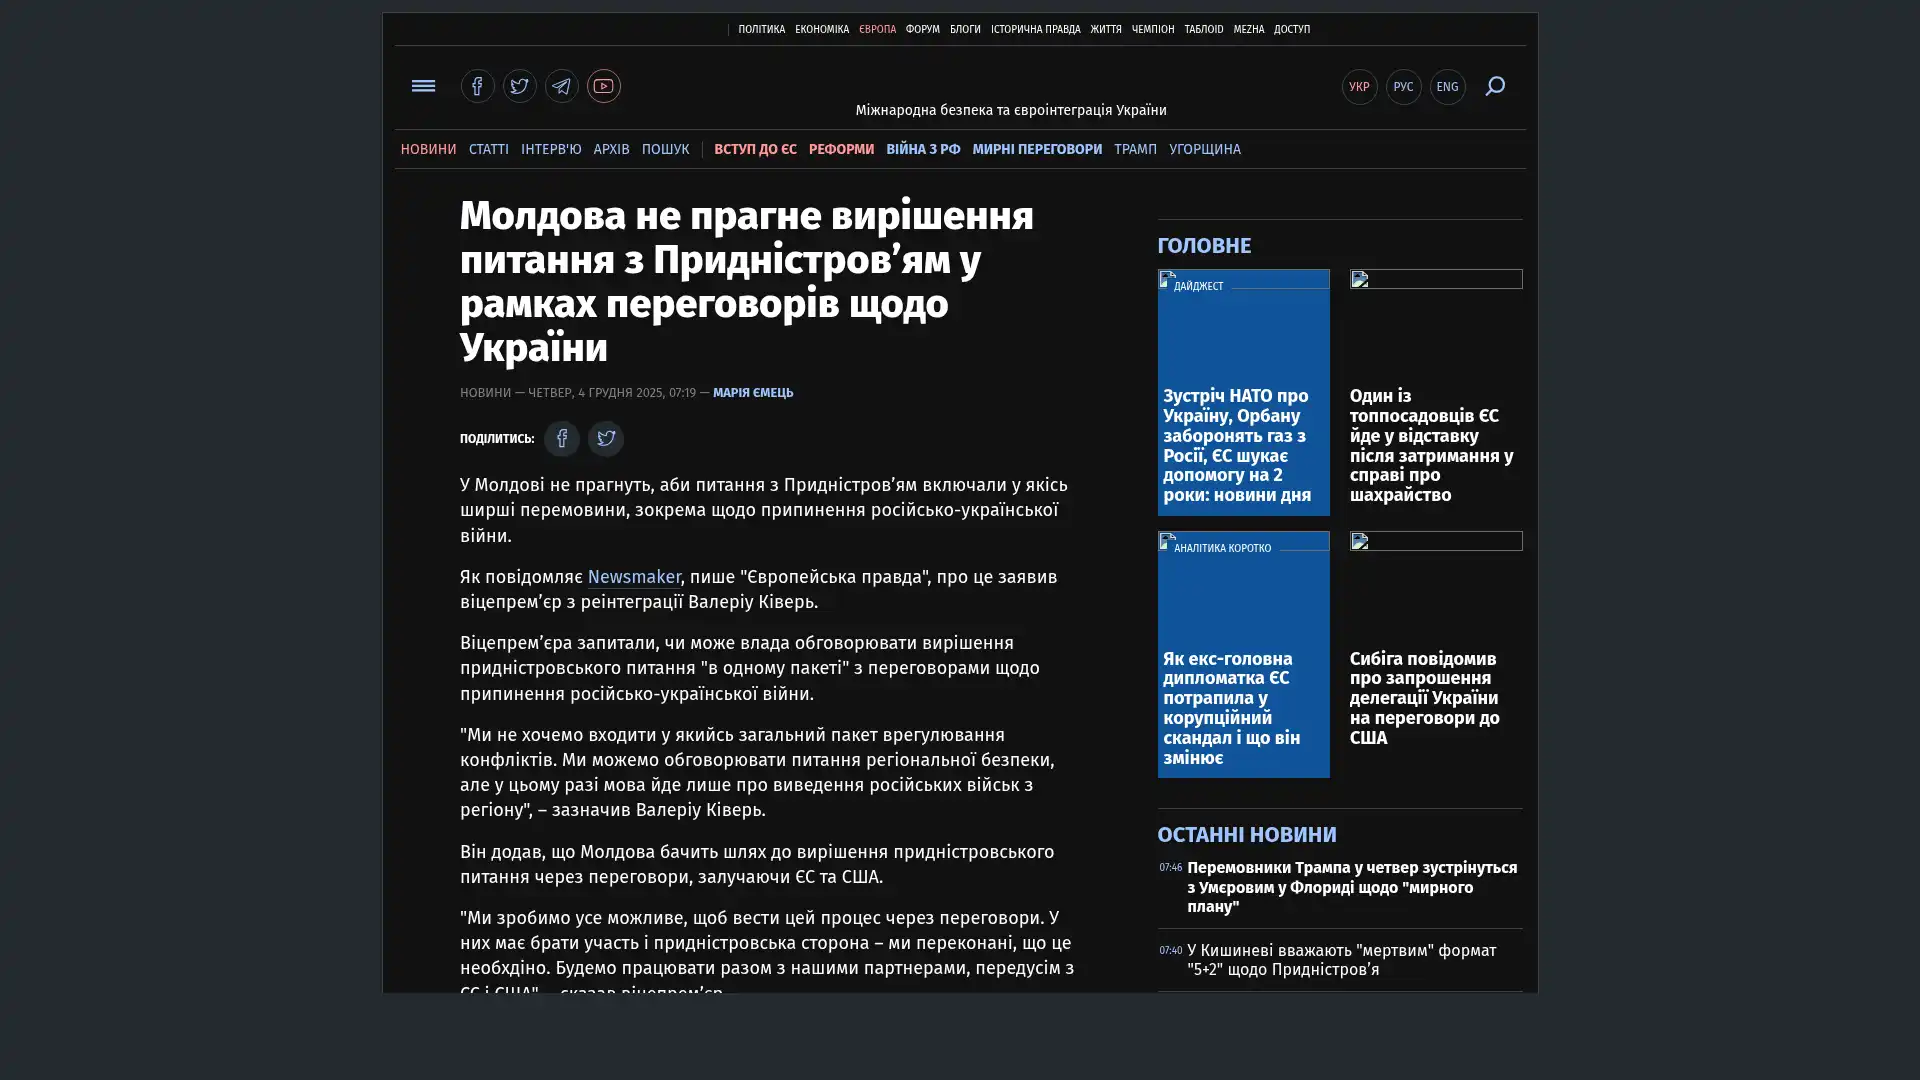Switch language to ENG
The height and width of the screenshot is (1080, 1920).
(1447, 87)
